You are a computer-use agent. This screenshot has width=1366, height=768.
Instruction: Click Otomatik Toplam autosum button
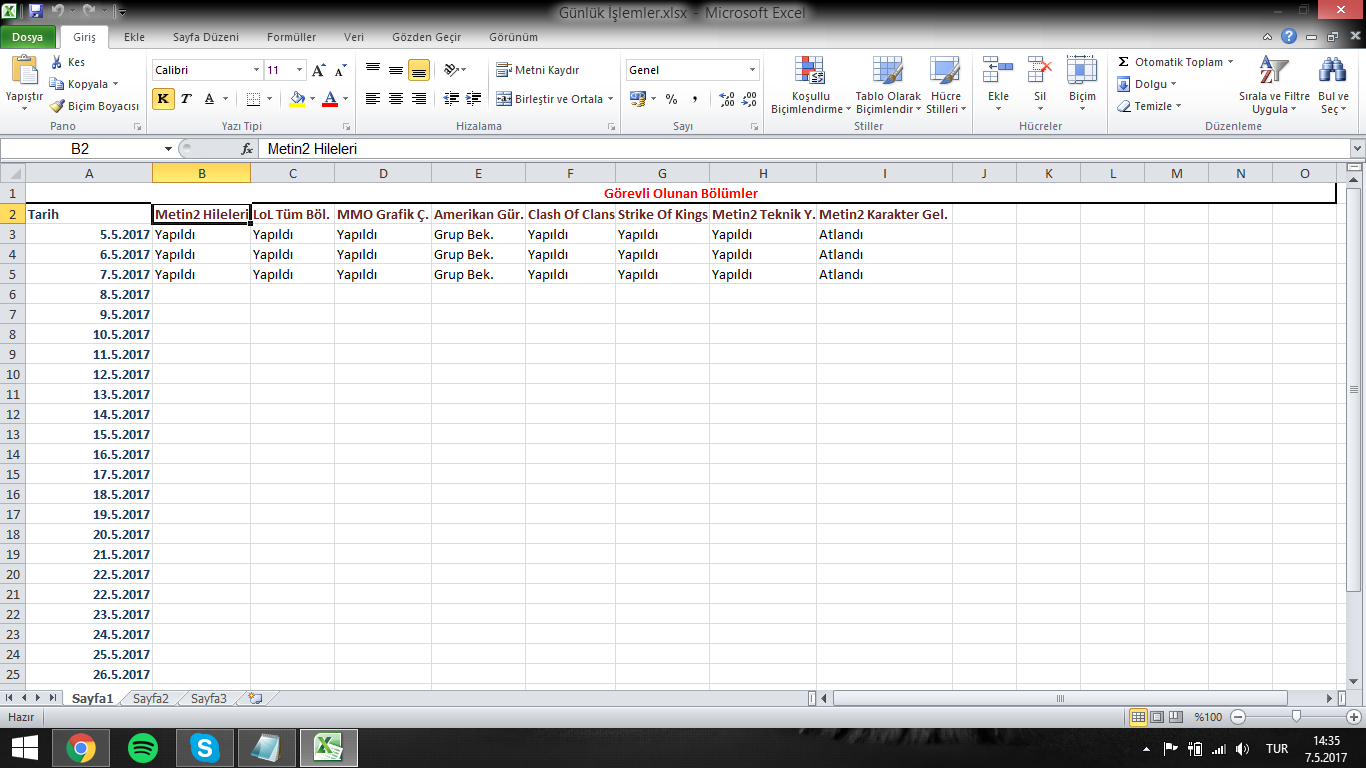pos(1175,62)
